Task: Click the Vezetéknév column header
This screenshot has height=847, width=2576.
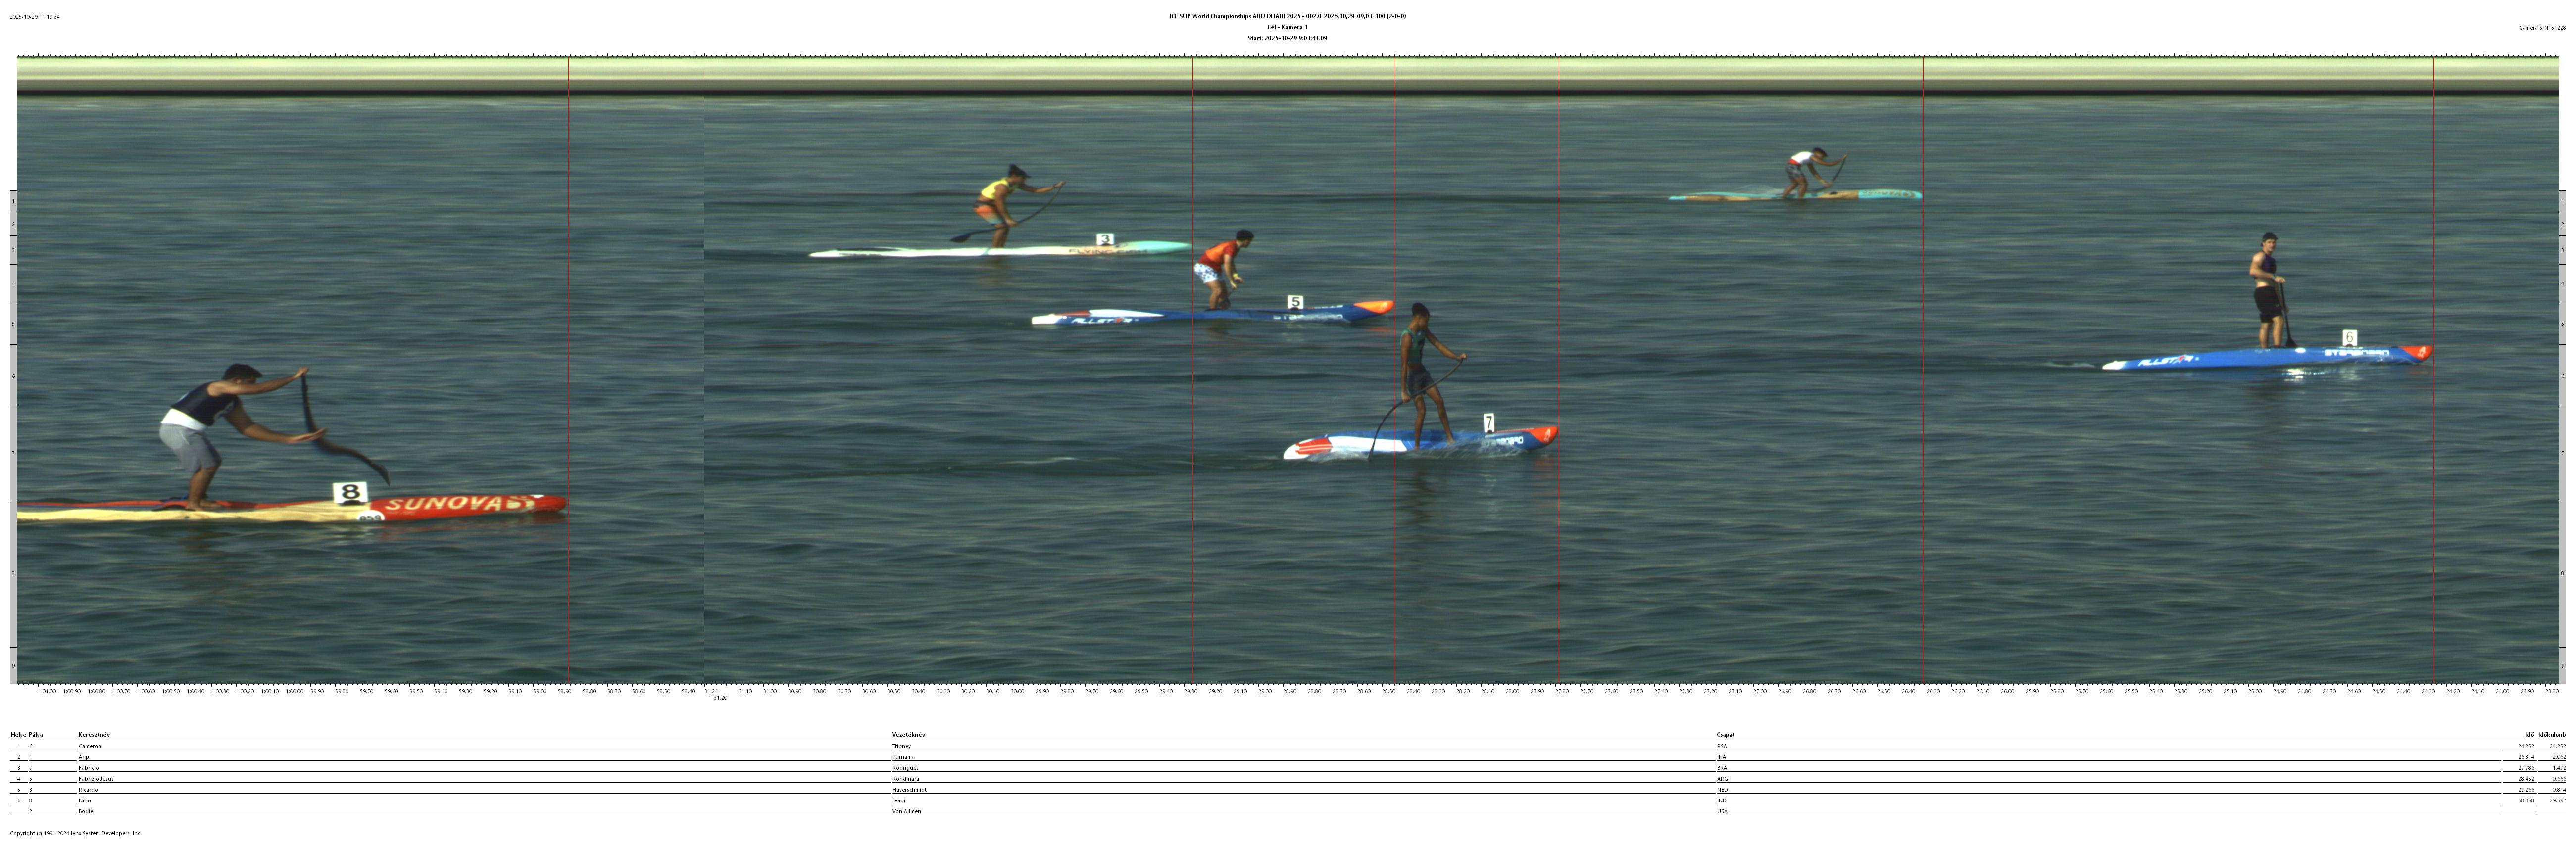Action: 908,735
